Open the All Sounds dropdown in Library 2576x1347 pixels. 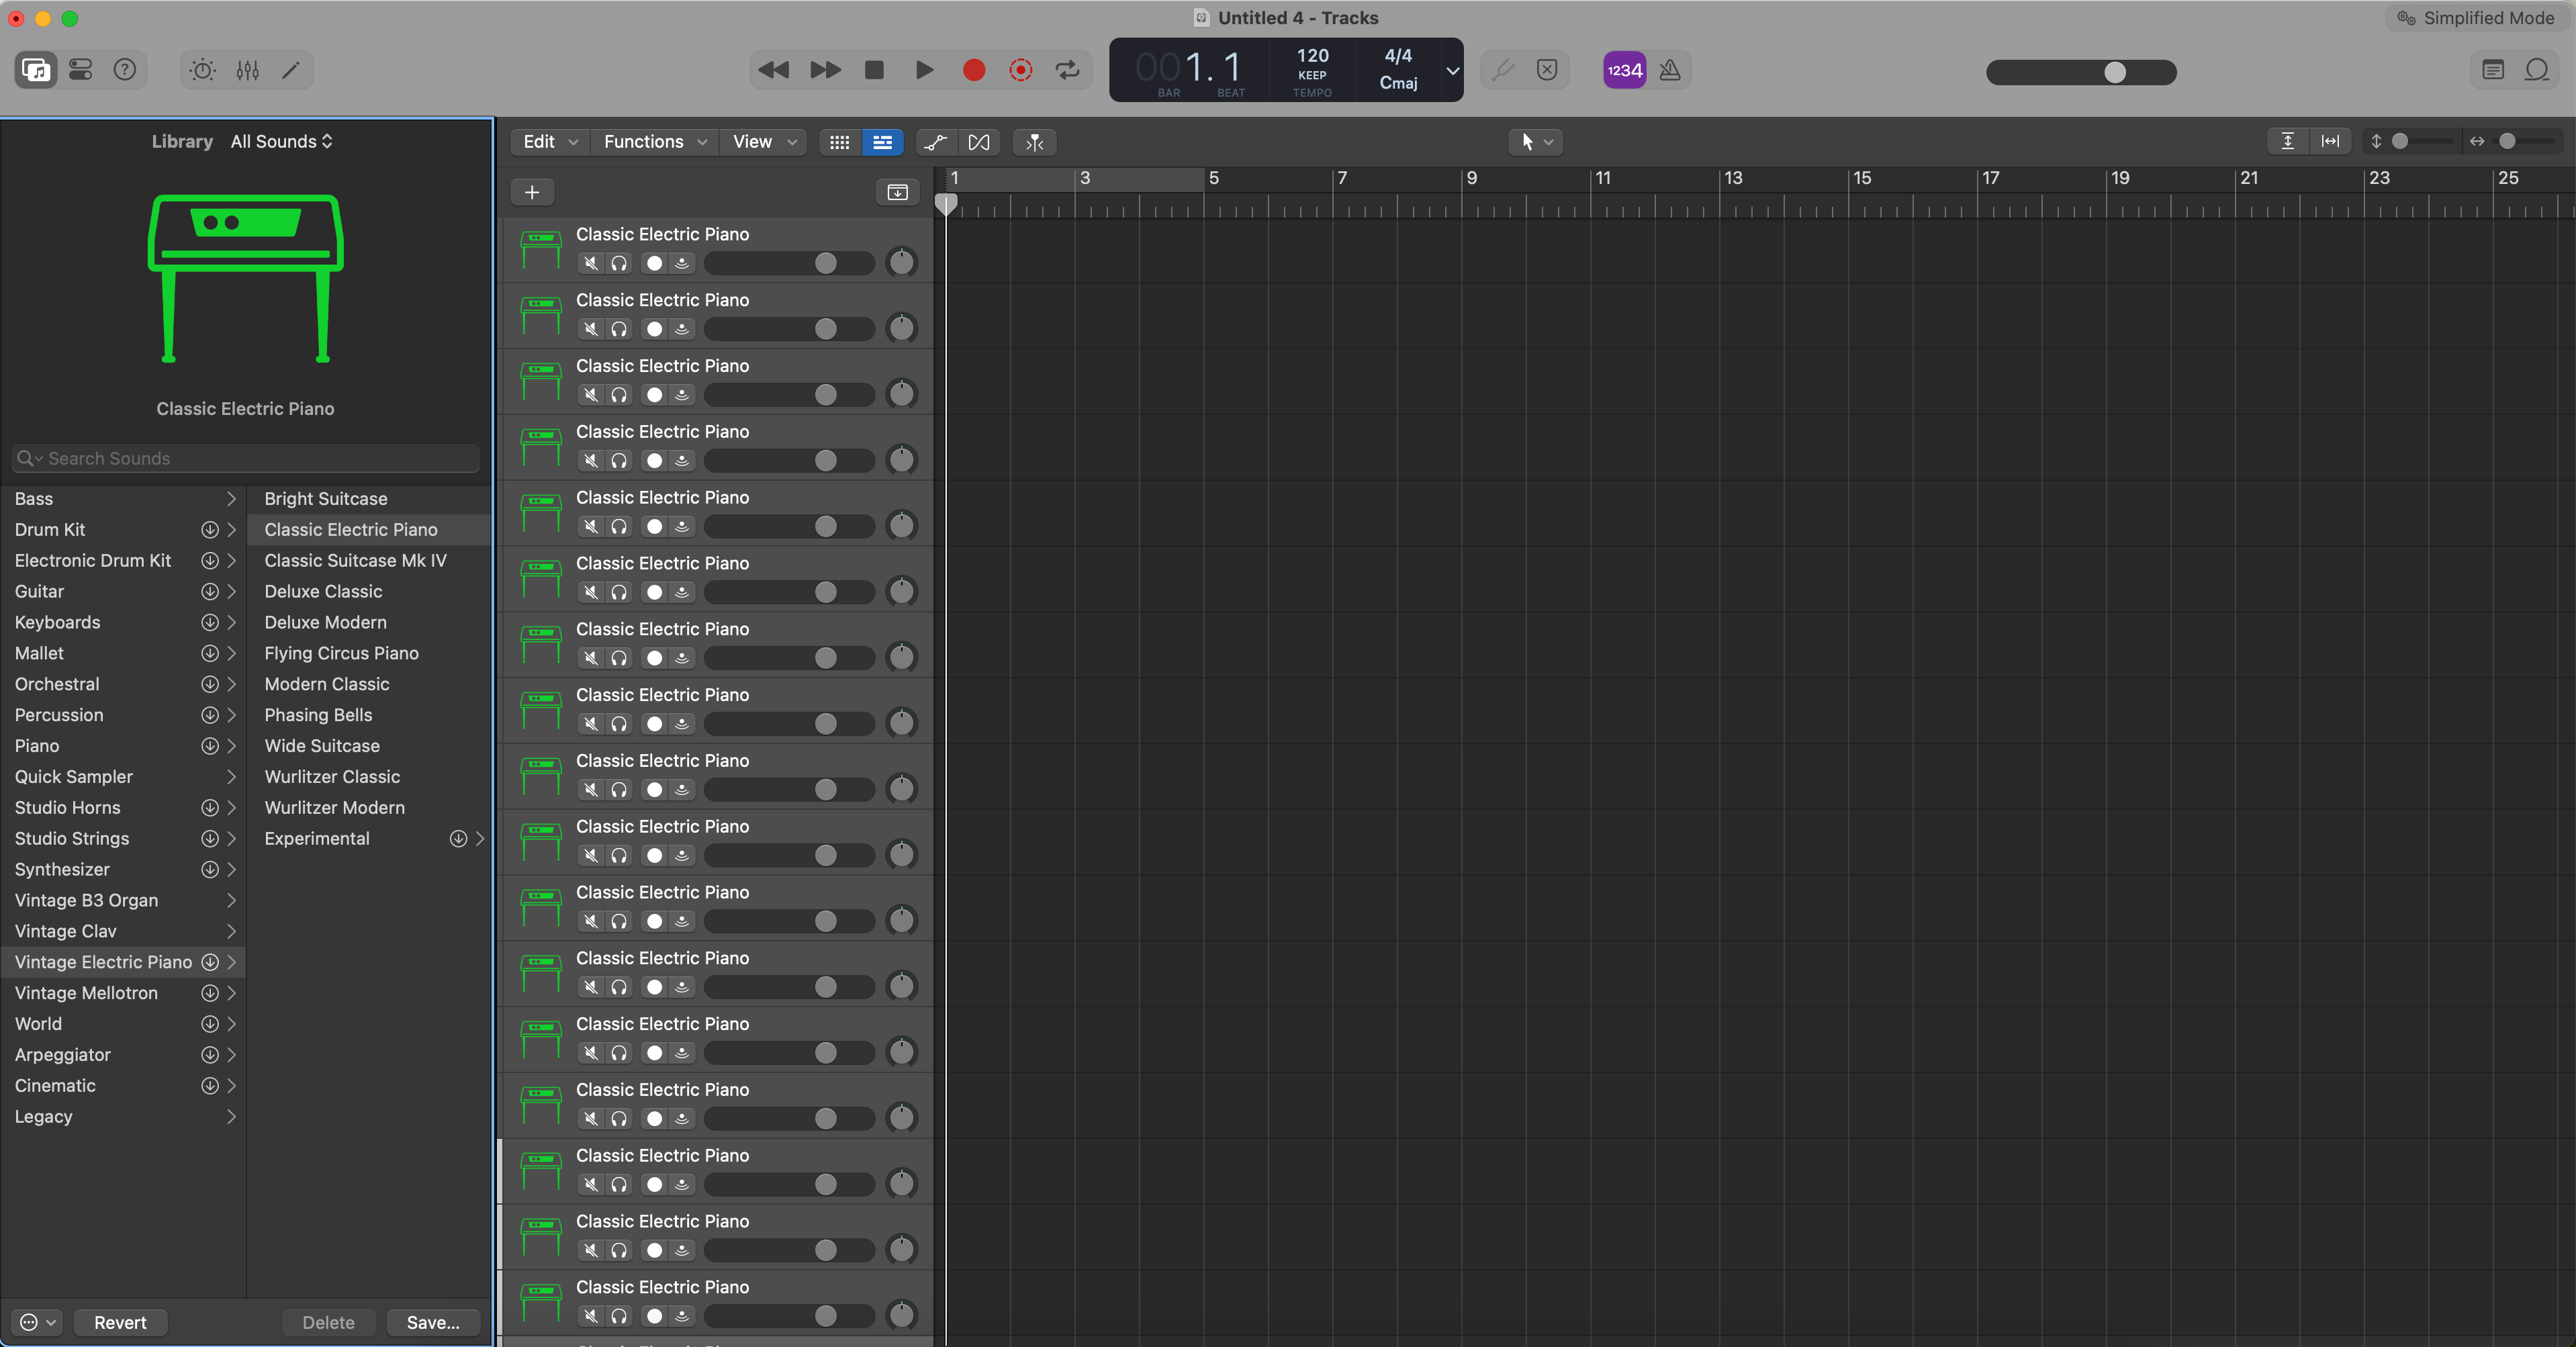tap(281, 142)
